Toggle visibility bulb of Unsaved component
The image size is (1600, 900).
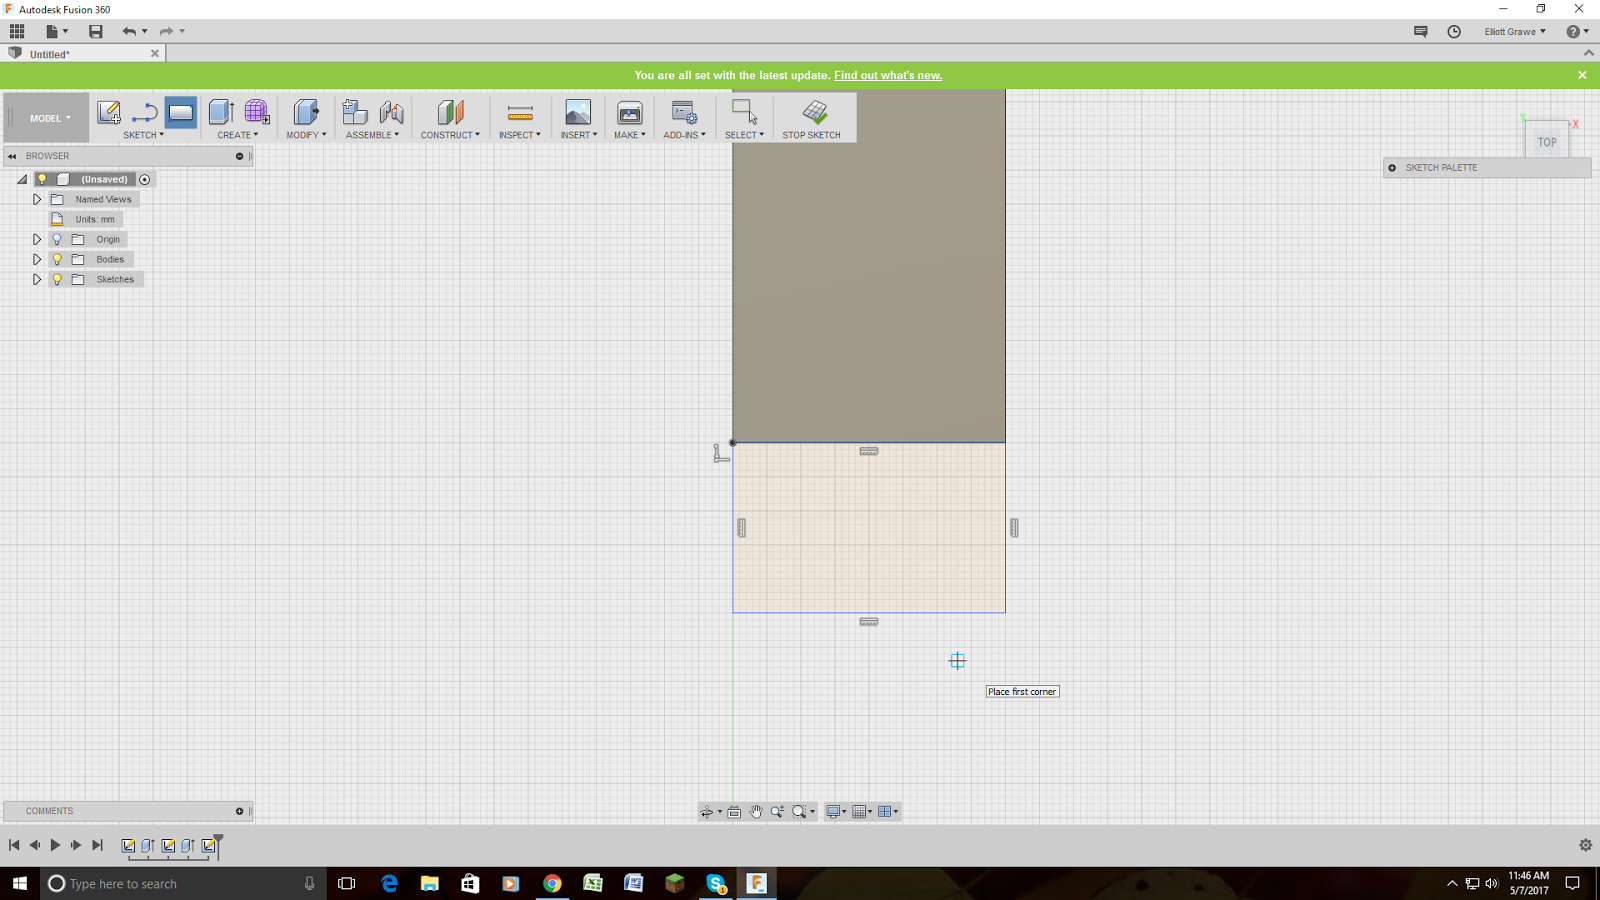click(x=42, y=179)
